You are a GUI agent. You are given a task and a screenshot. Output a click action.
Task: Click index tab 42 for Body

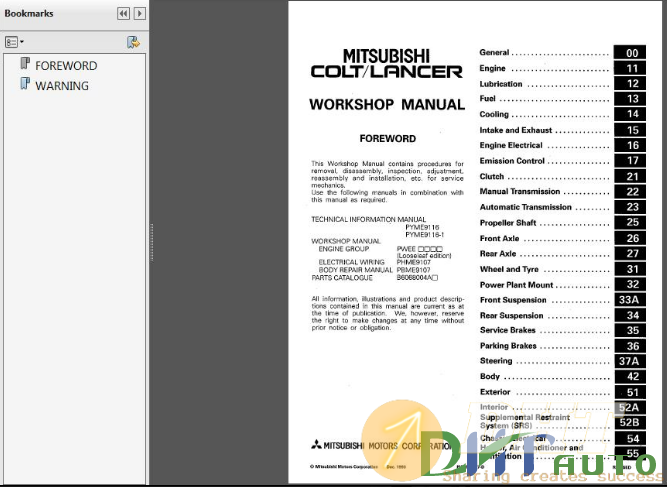click(630, 376)
